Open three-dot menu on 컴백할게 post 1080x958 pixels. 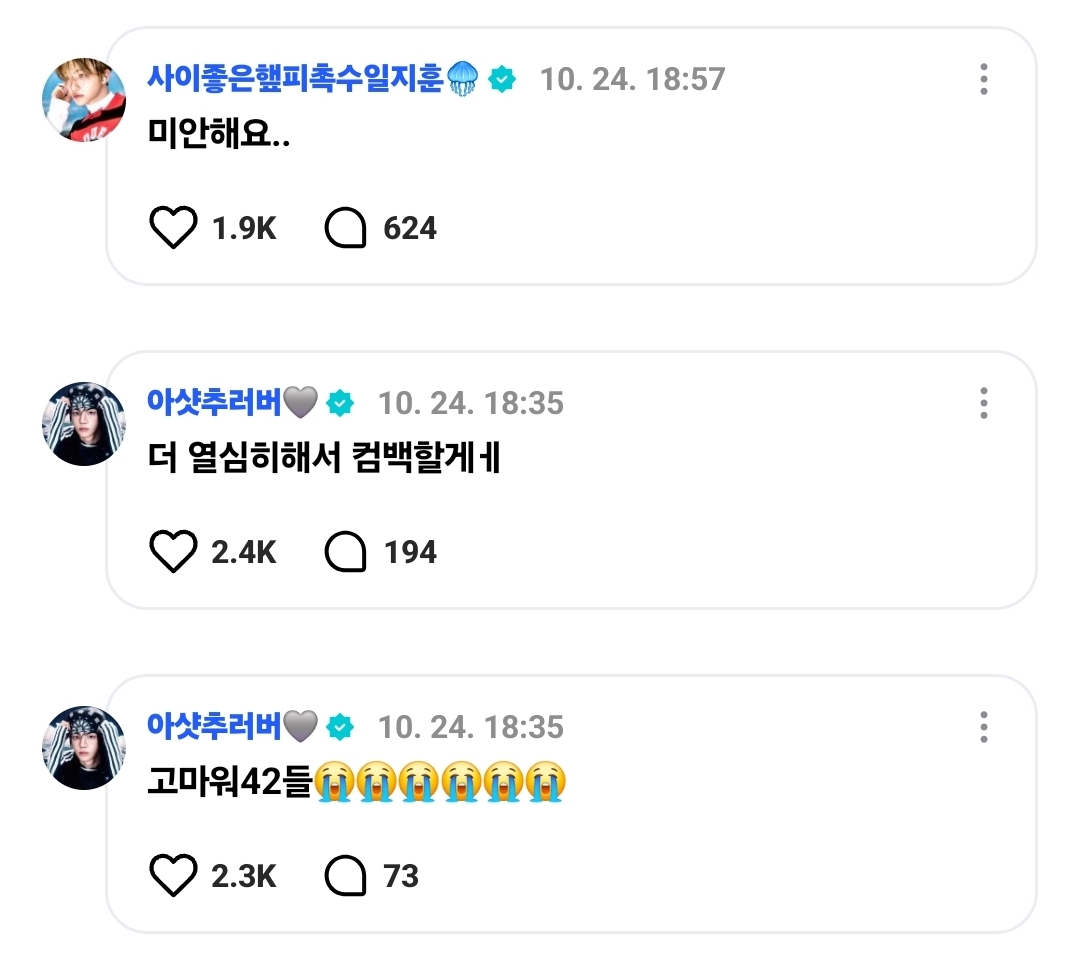coord(984,403)
